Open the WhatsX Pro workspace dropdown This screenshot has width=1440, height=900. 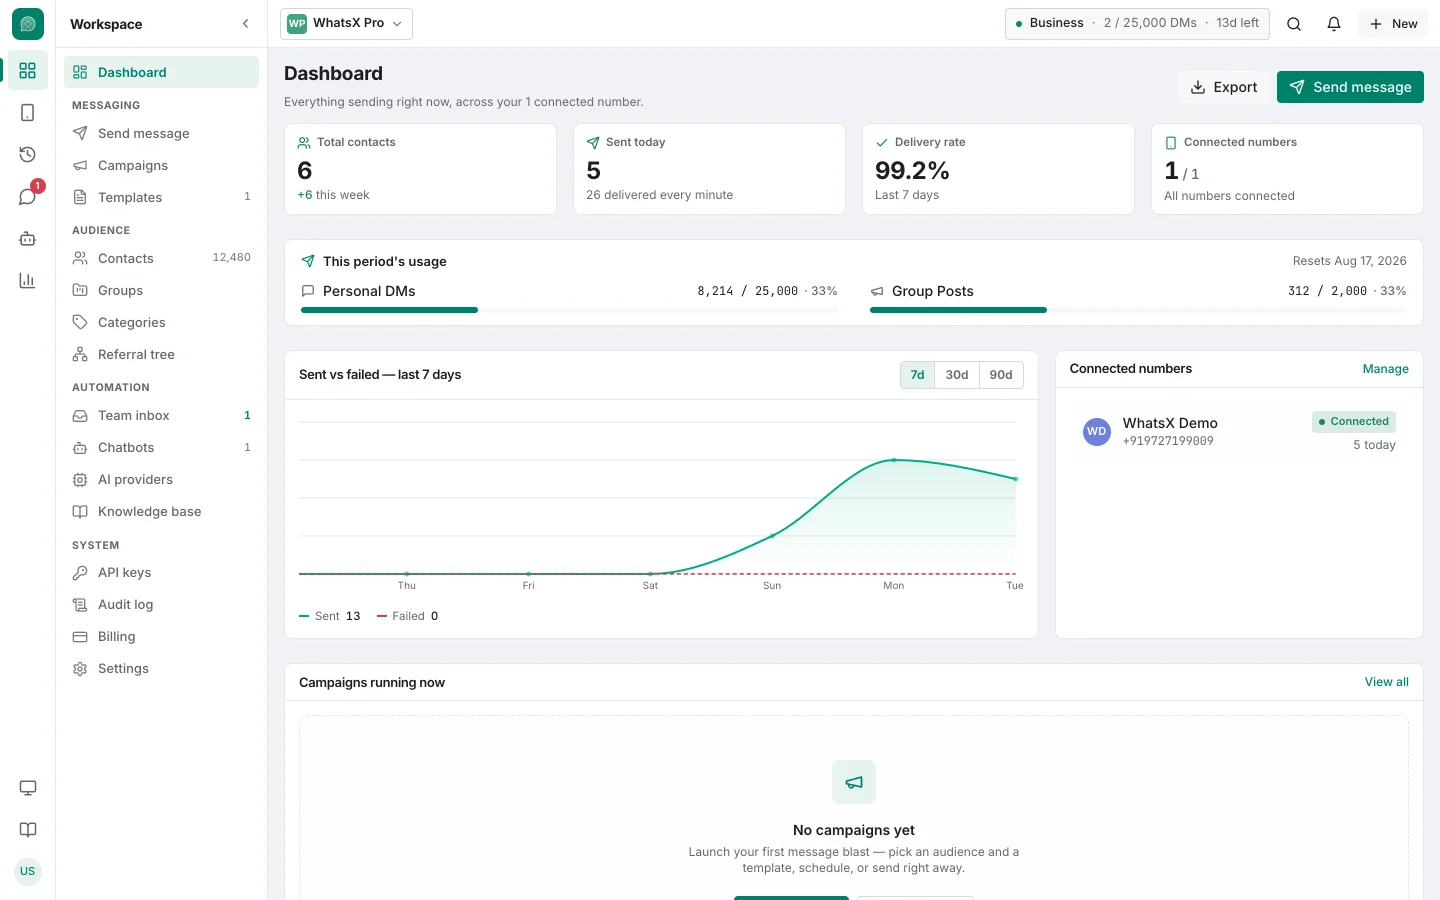pyautogui.click(x=346, y=24)
